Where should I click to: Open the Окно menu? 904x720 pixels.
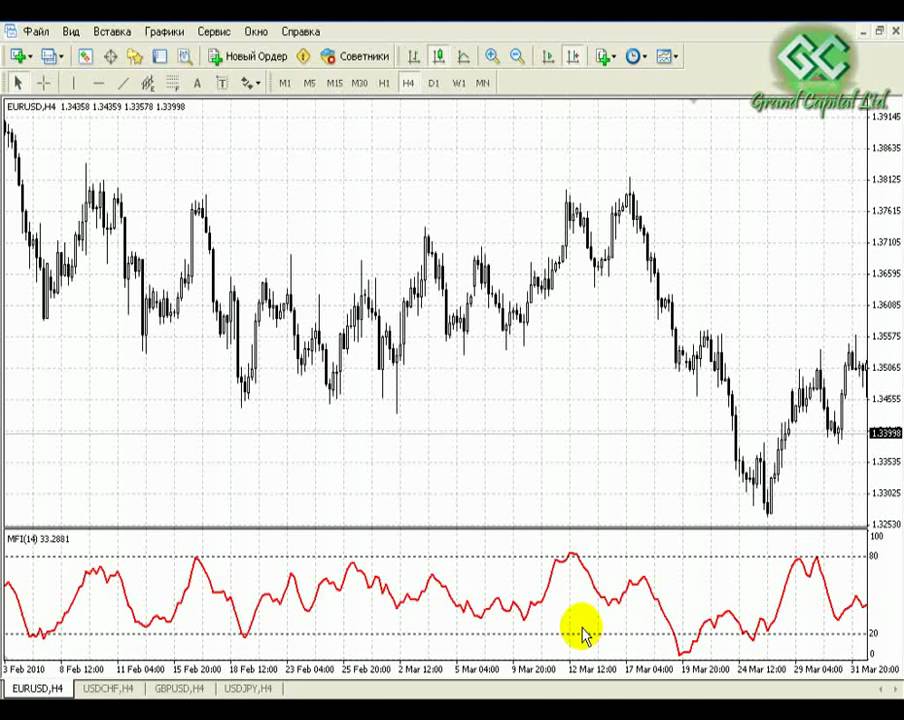coord(256,32)
